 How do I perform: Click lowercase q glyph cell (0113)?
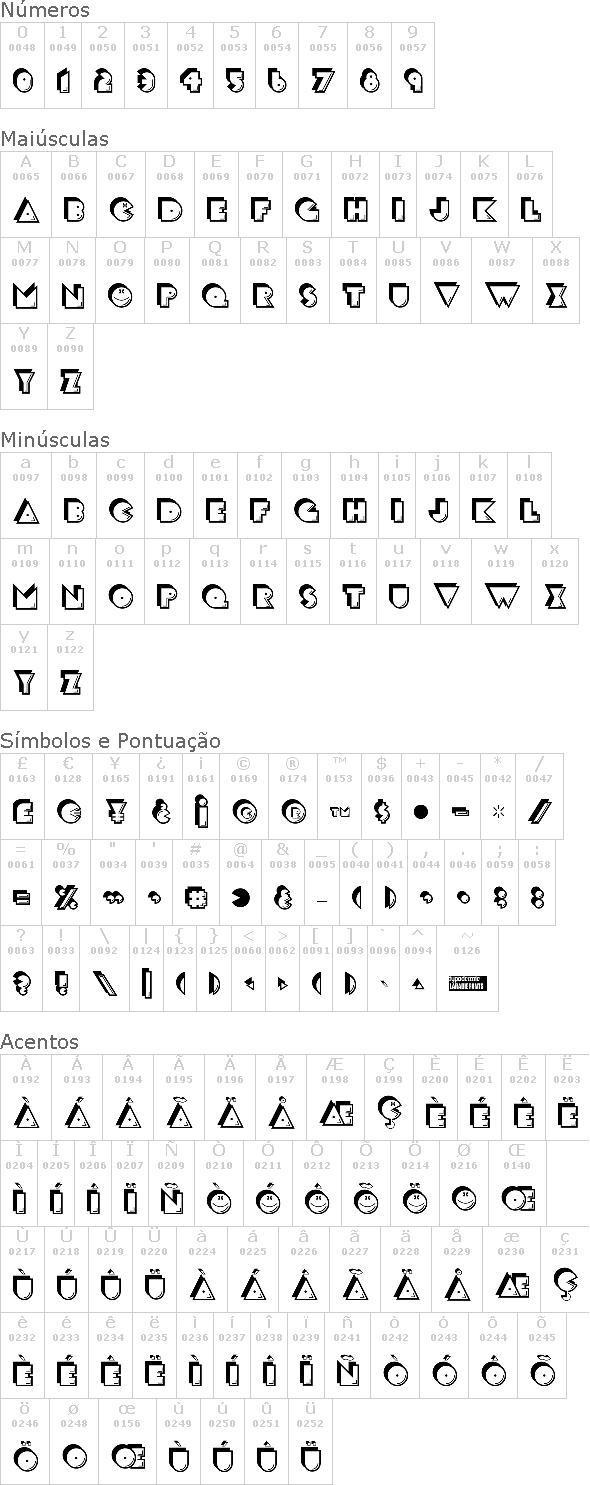tap(215, 581)
